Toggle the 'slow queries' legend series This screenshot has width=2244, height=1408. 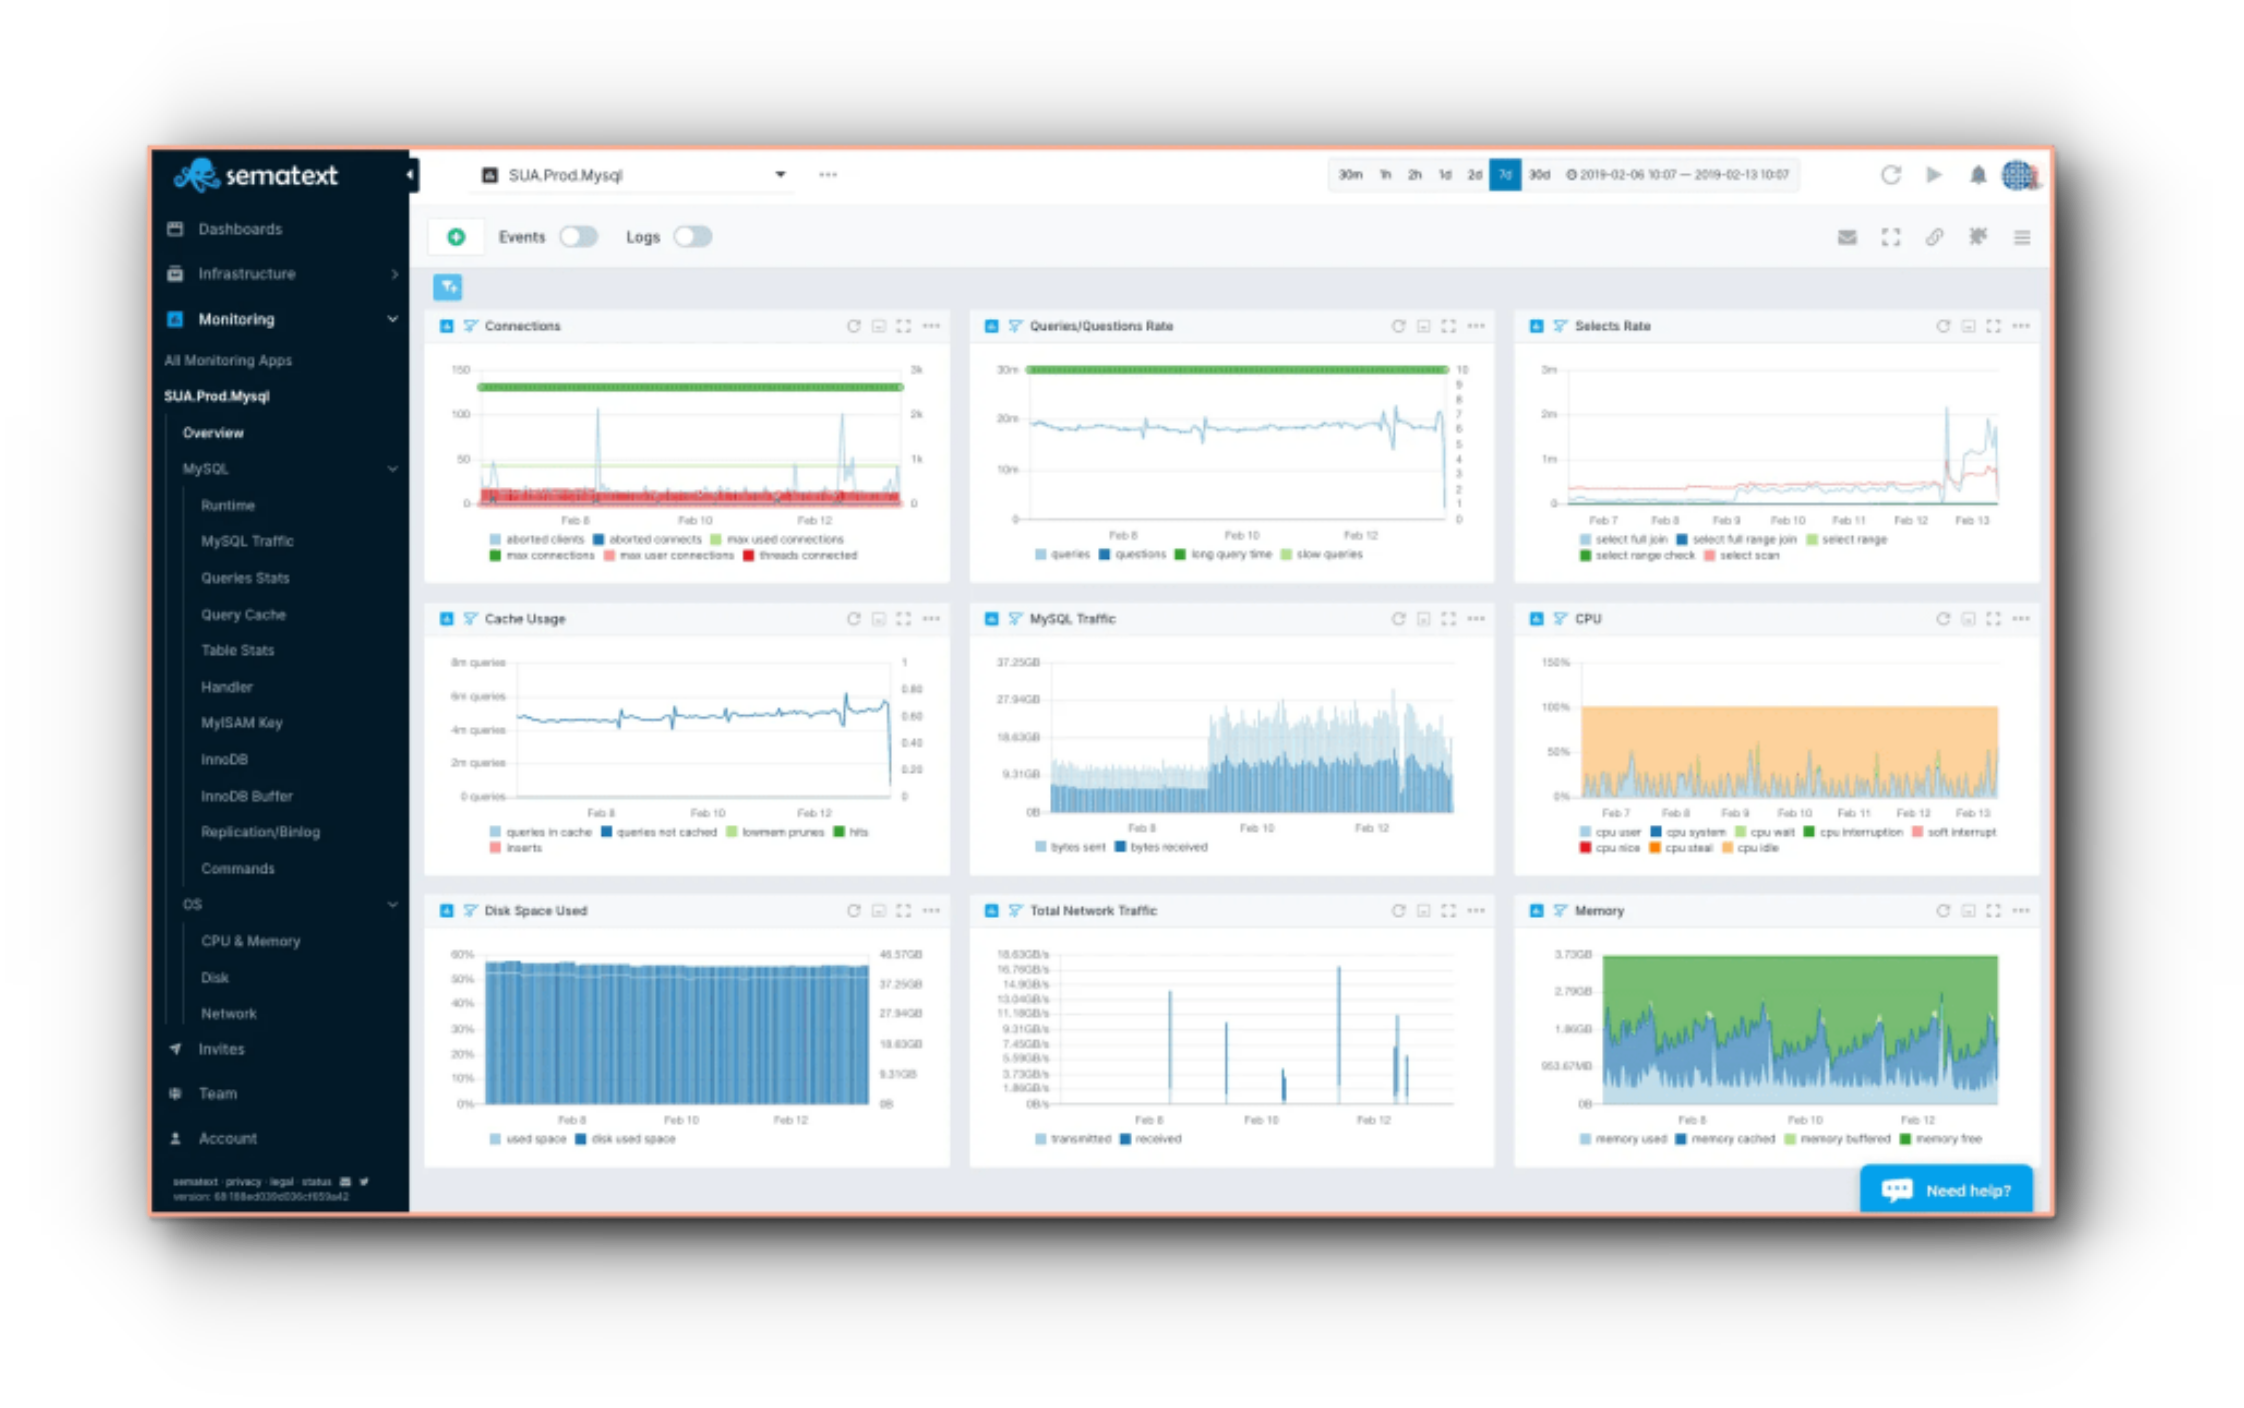coord(1321,554)
